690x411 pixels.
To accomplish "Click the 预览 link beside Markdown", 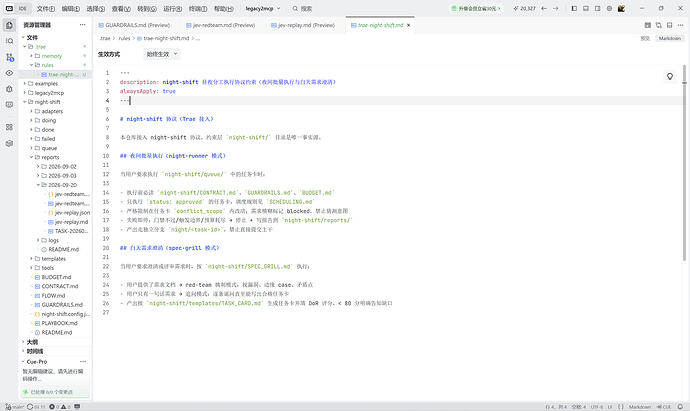I will (x=645, y=38).
